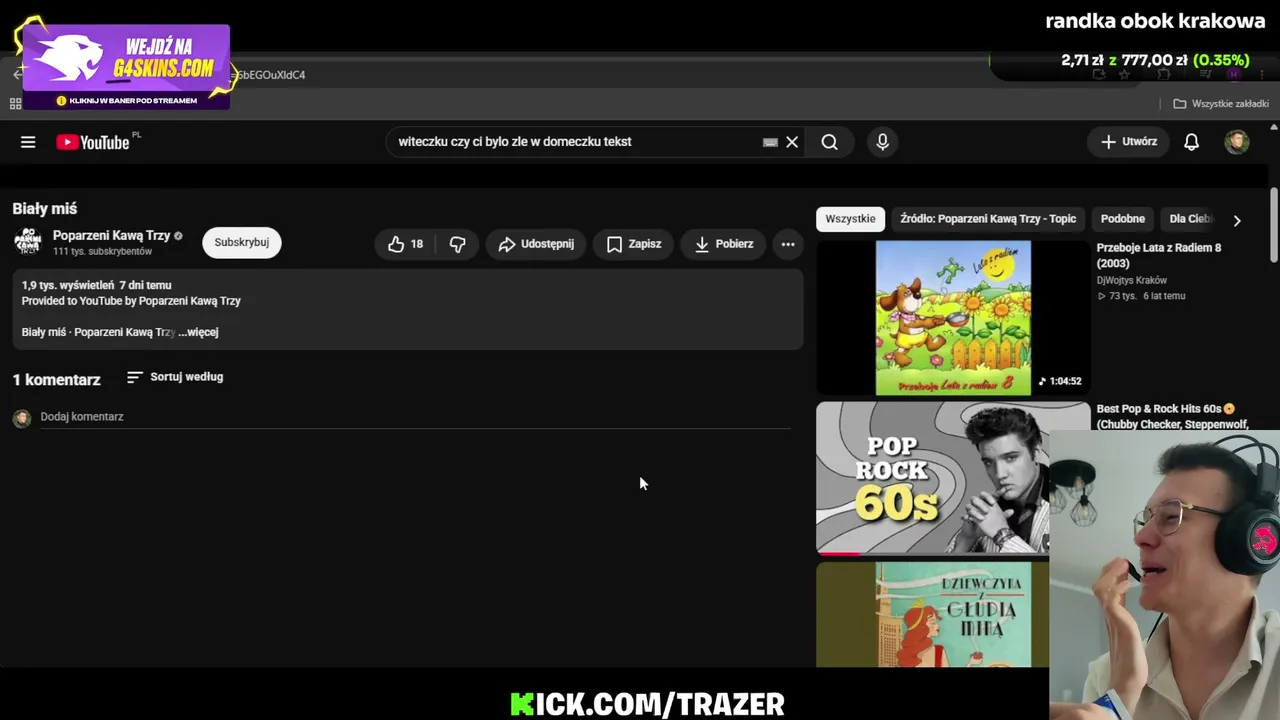Viewport: 1280px width, 720px height.
Task: Click the 1,9 tys. wyświetleń text
Action: [x=68, y=286]
